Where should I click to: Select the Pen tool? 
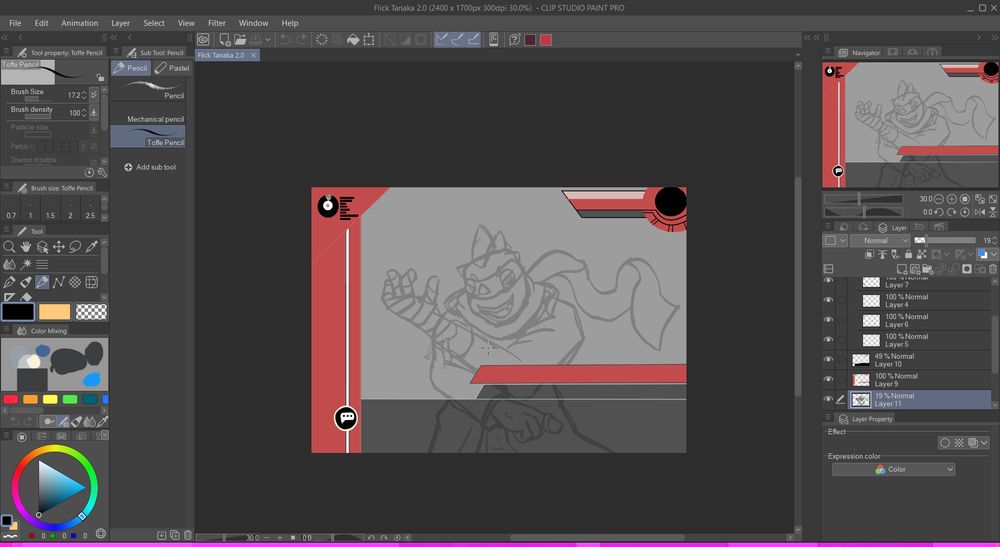(9, 282)
